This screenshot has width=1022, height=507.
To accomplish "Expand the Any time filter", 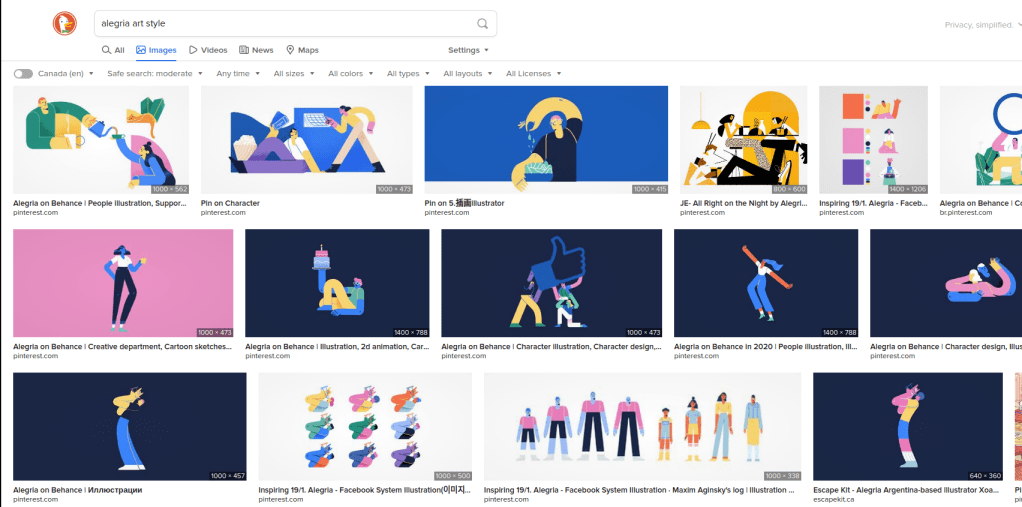I will 238,74.
